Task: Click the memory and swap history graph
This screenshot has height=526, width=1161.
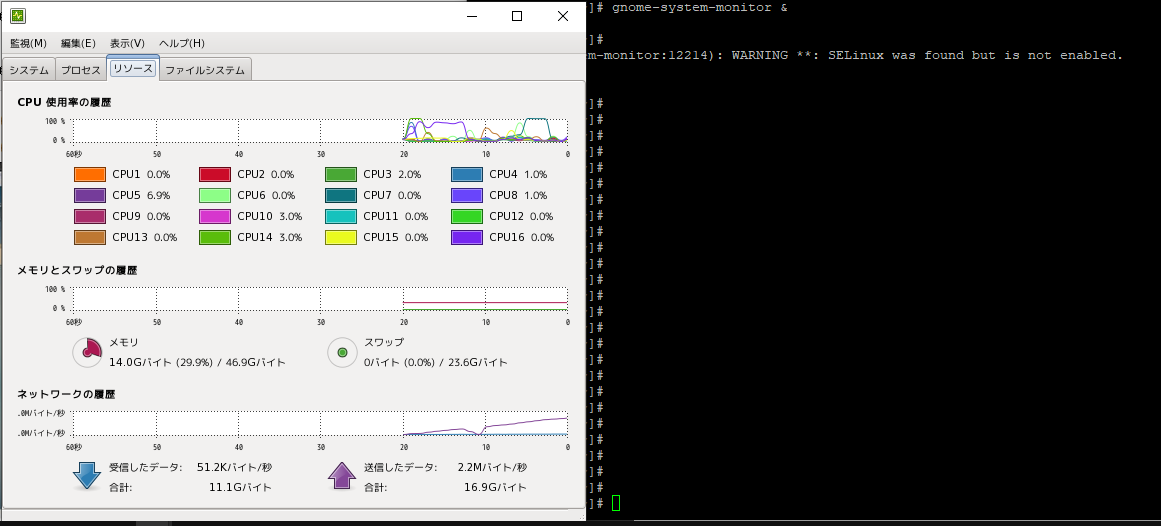Action: (x=321, y=299)
